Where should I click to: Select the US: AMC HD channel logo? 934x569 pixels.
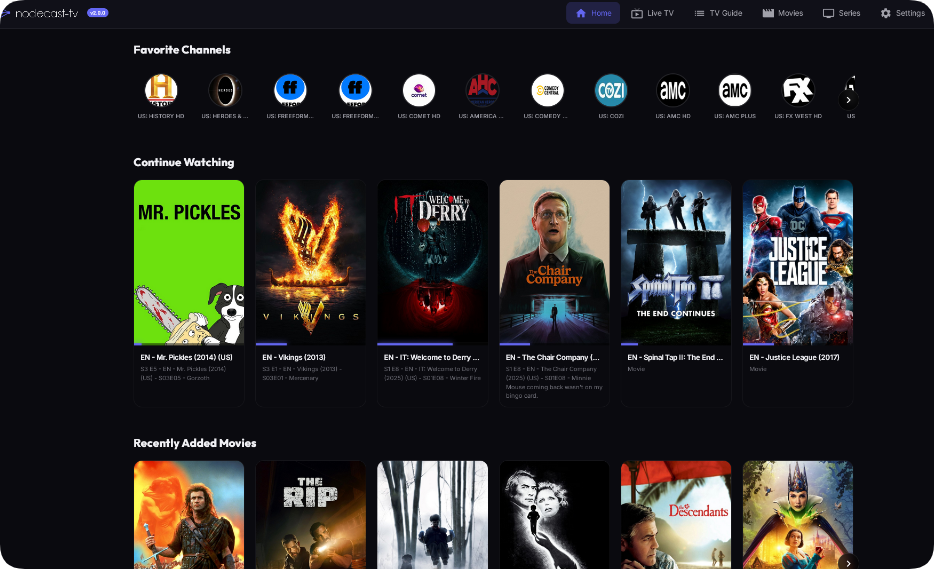click(673, 90)
